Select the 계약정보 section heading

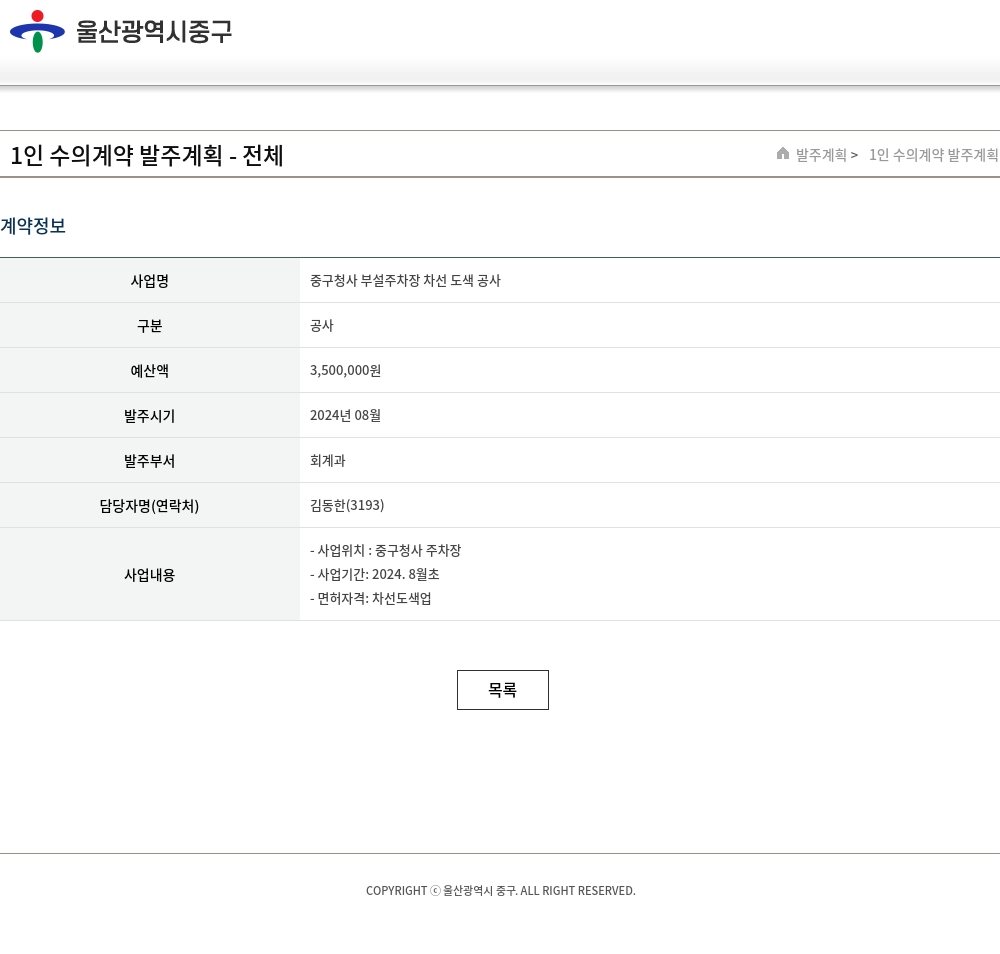click(x=33, y=226)
